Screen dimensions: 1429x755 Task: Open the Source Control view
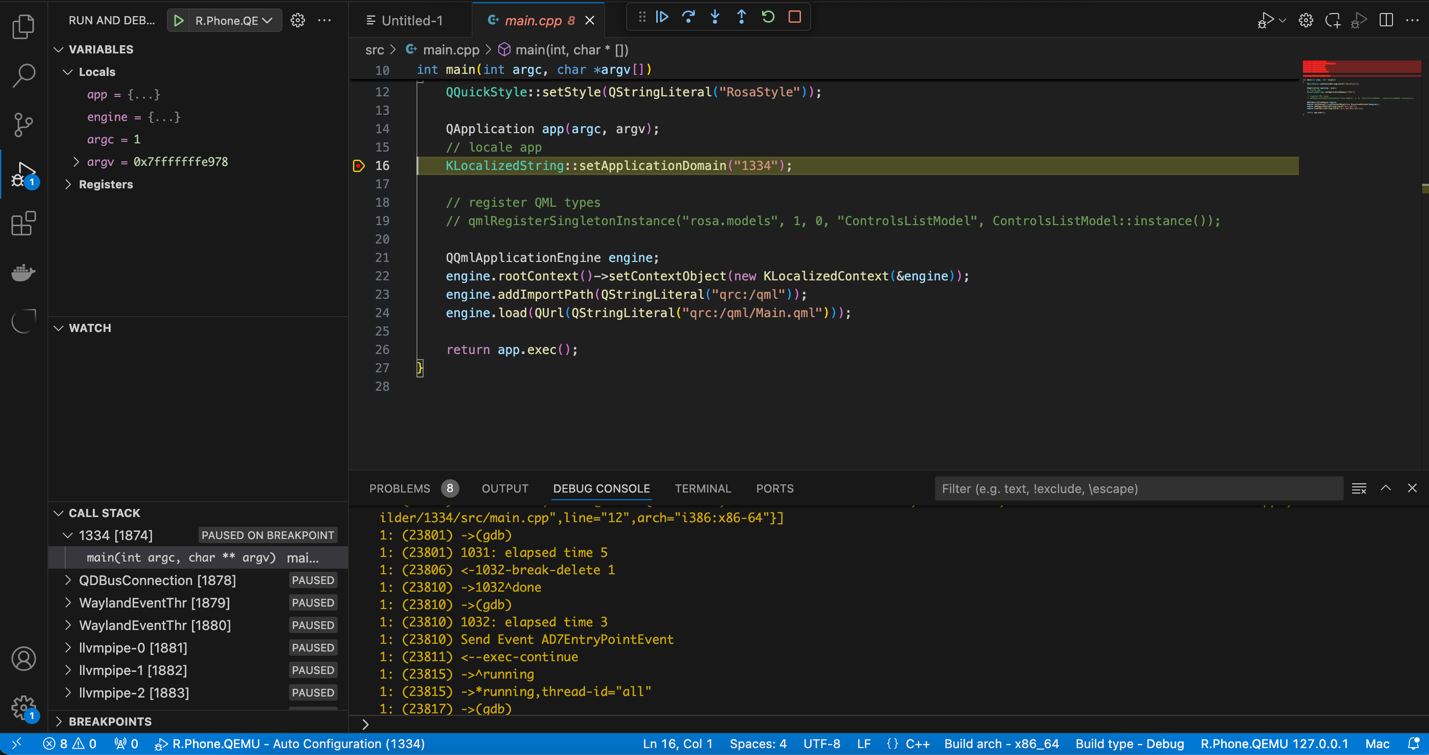[x=23, y=124]
